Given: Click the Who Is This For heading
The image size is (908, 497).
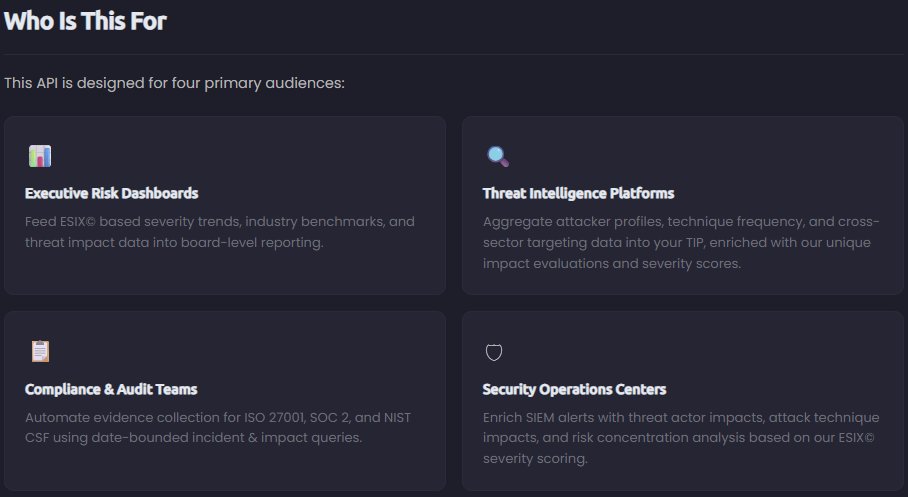Looking at the screenshot, I should [85, 21].
